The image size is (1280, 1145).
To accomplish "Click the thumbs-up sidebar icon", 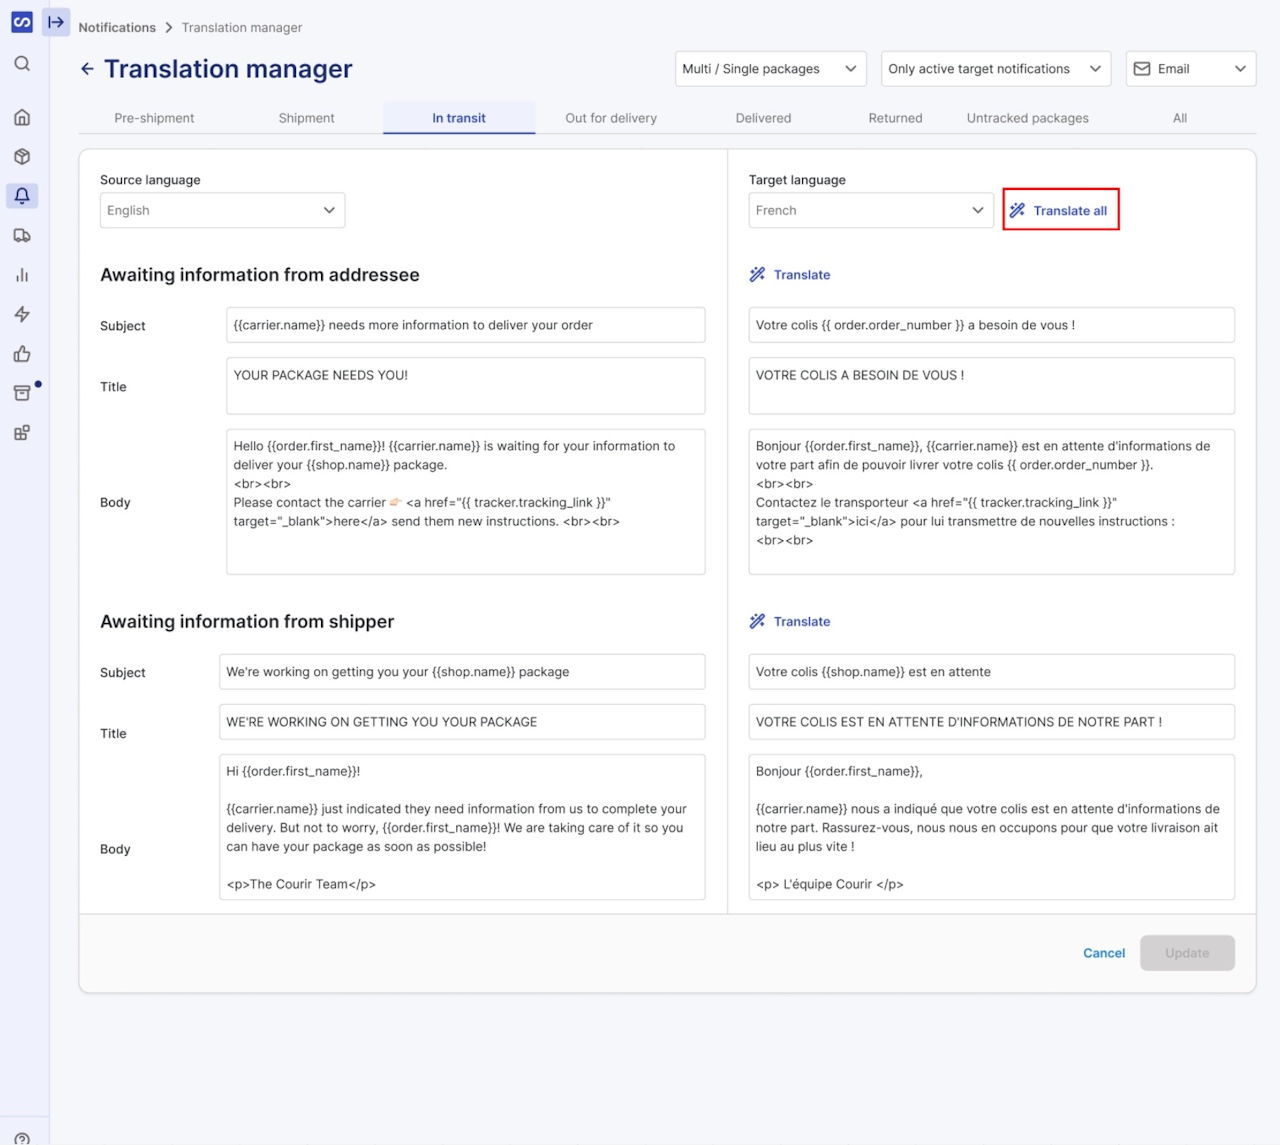I will [22, 354].
